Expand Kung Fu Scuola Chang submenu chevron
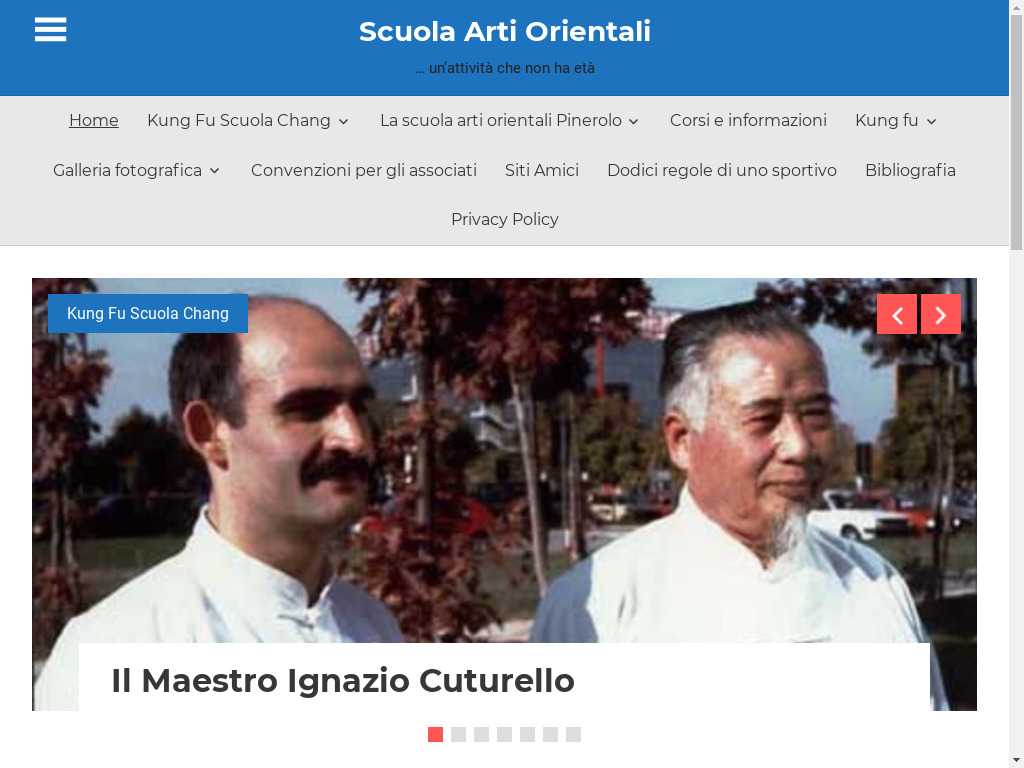1024x768 pixels. [344, 121]
